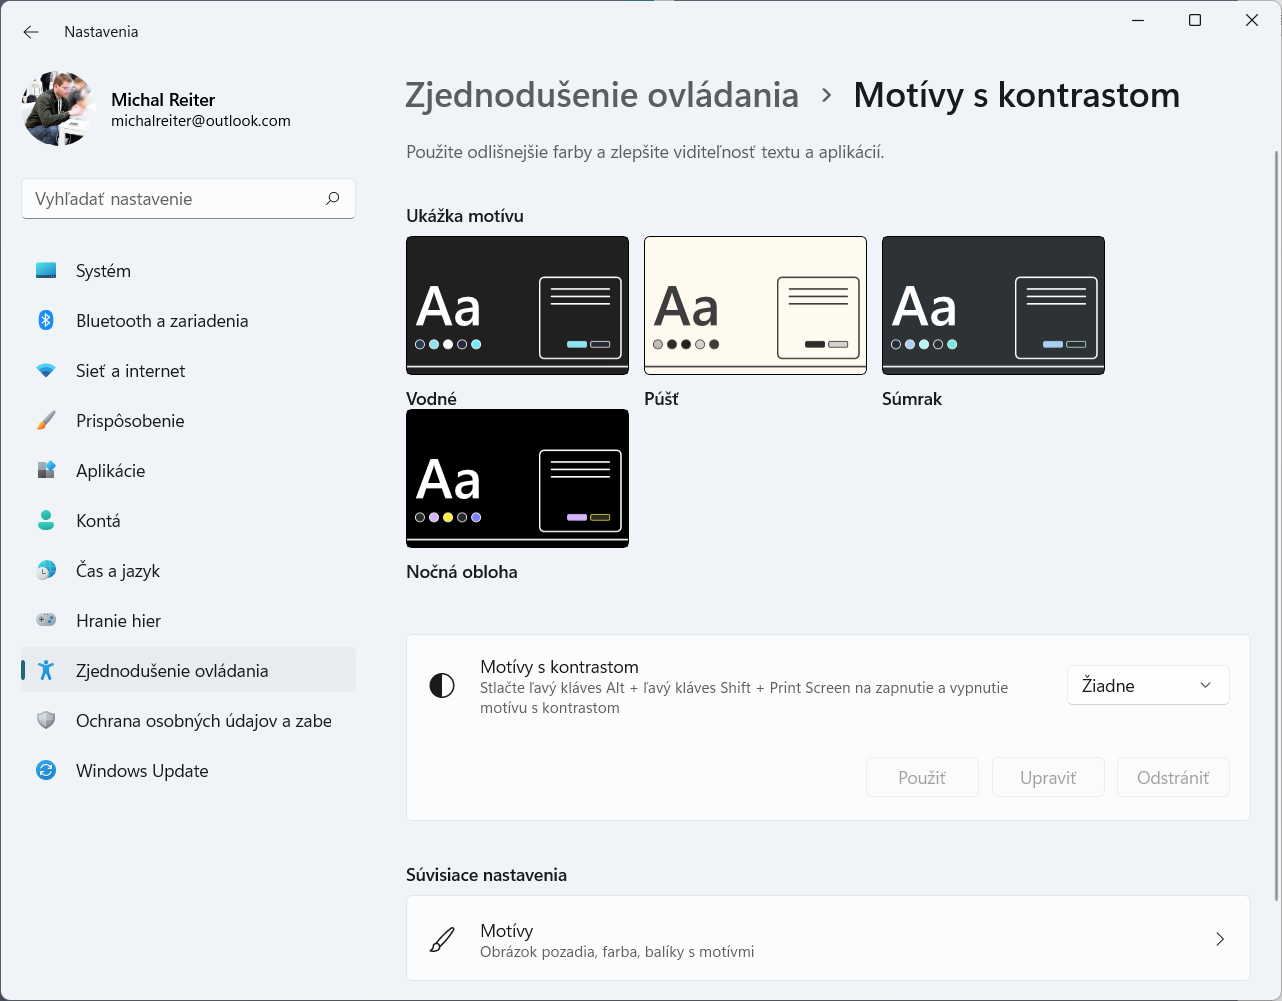Click the Windows Update sync icon
1282x1001 pixels.
(x=46, y=771)
